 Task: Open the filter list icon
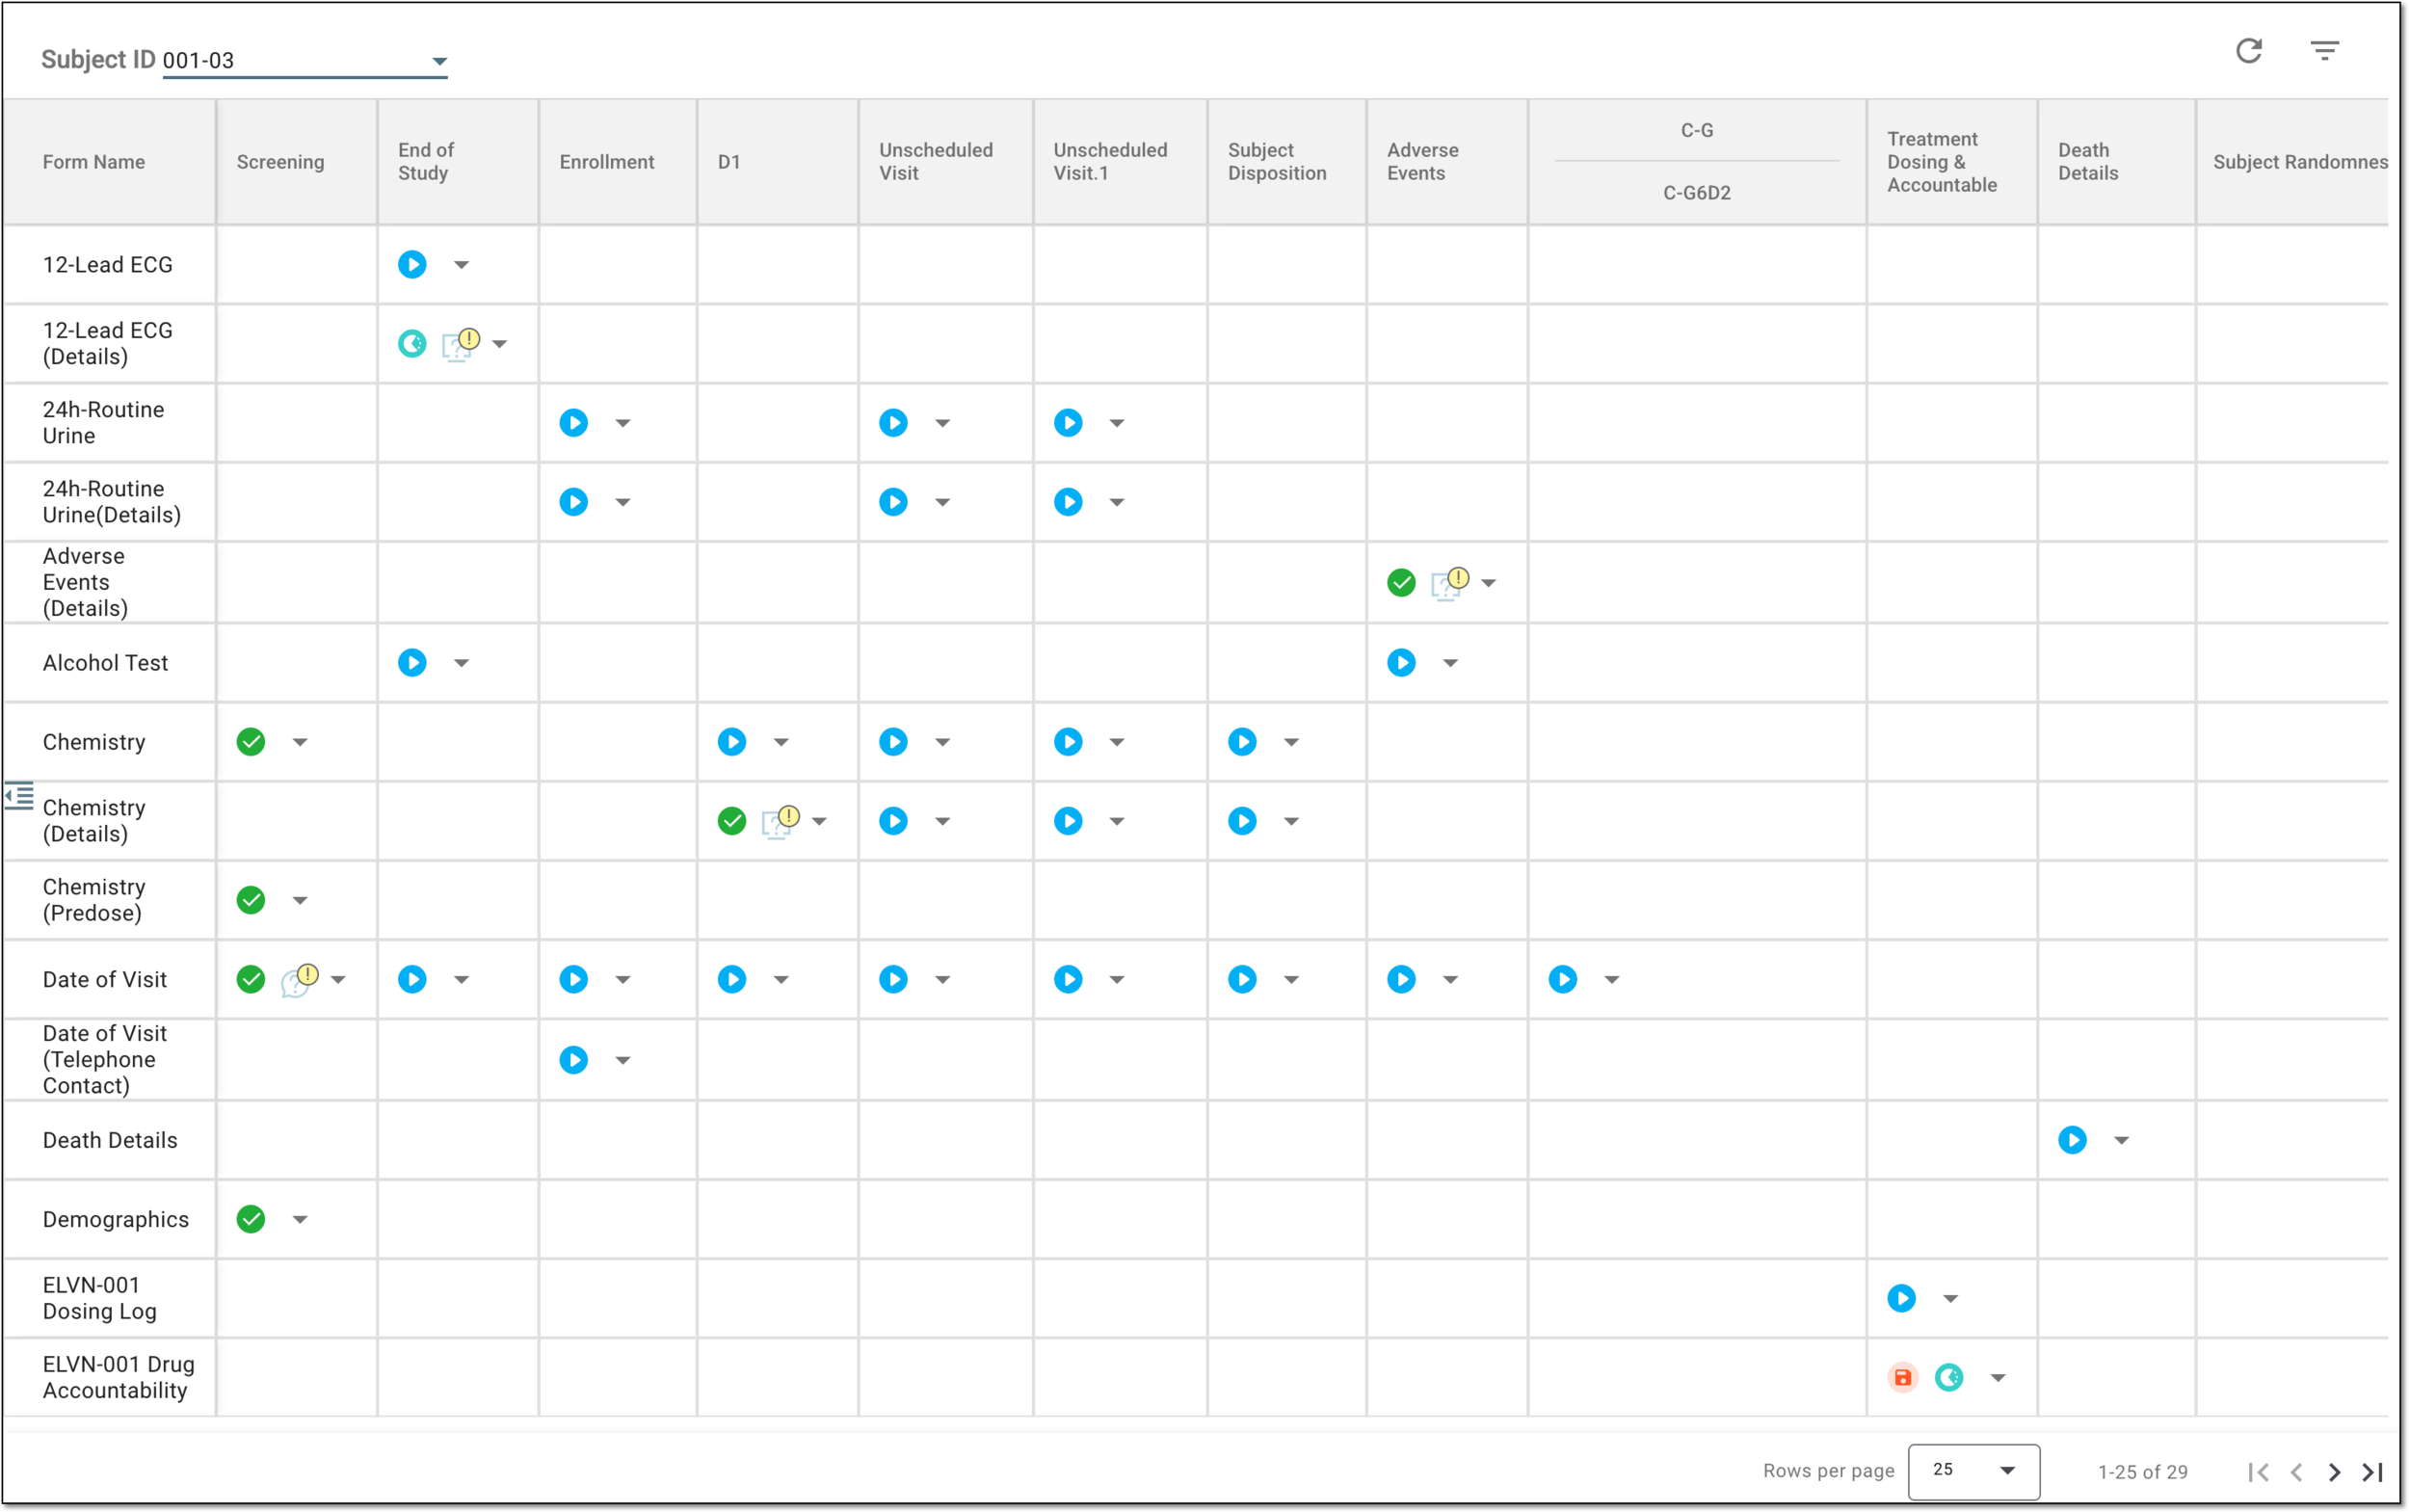tap(2324, 51)
